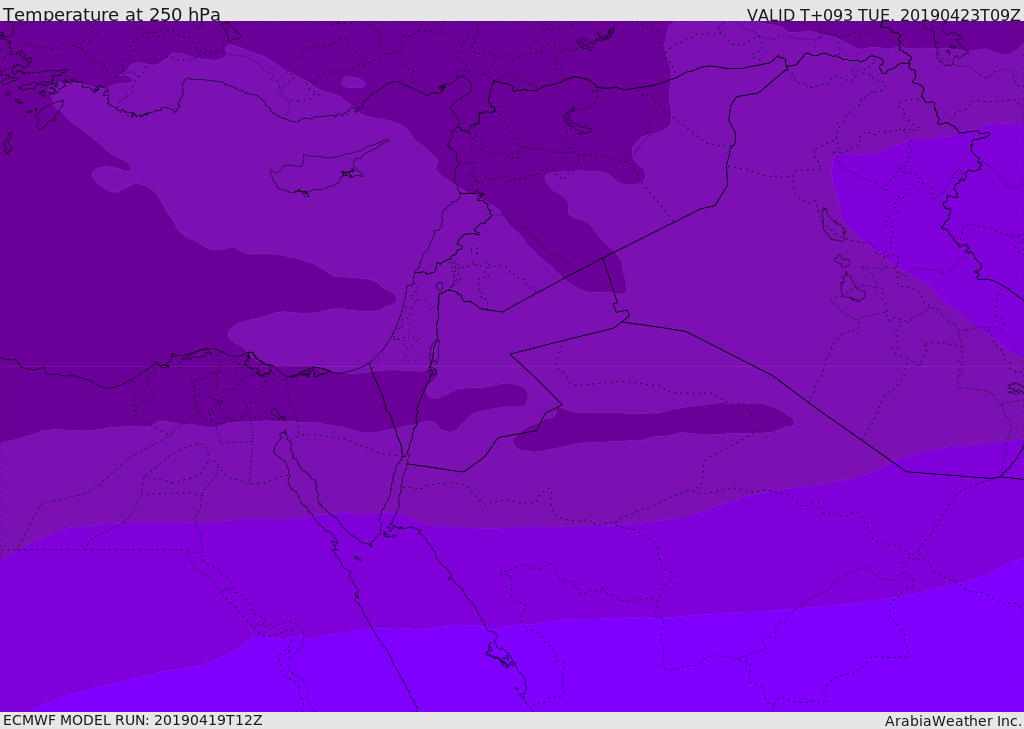Click the island of Cyprus on the map
Image resolution: width=1024 pixels, height=729 pixels.
327,170
